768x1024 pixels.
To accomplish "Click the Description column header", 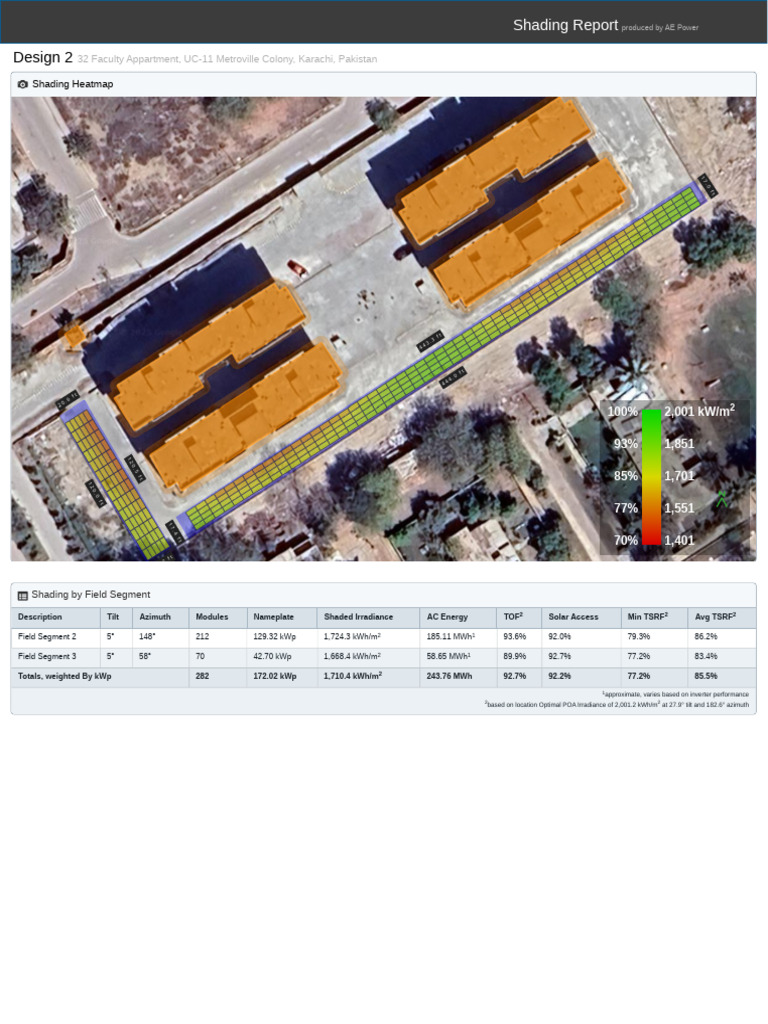I will click(40, 617).
